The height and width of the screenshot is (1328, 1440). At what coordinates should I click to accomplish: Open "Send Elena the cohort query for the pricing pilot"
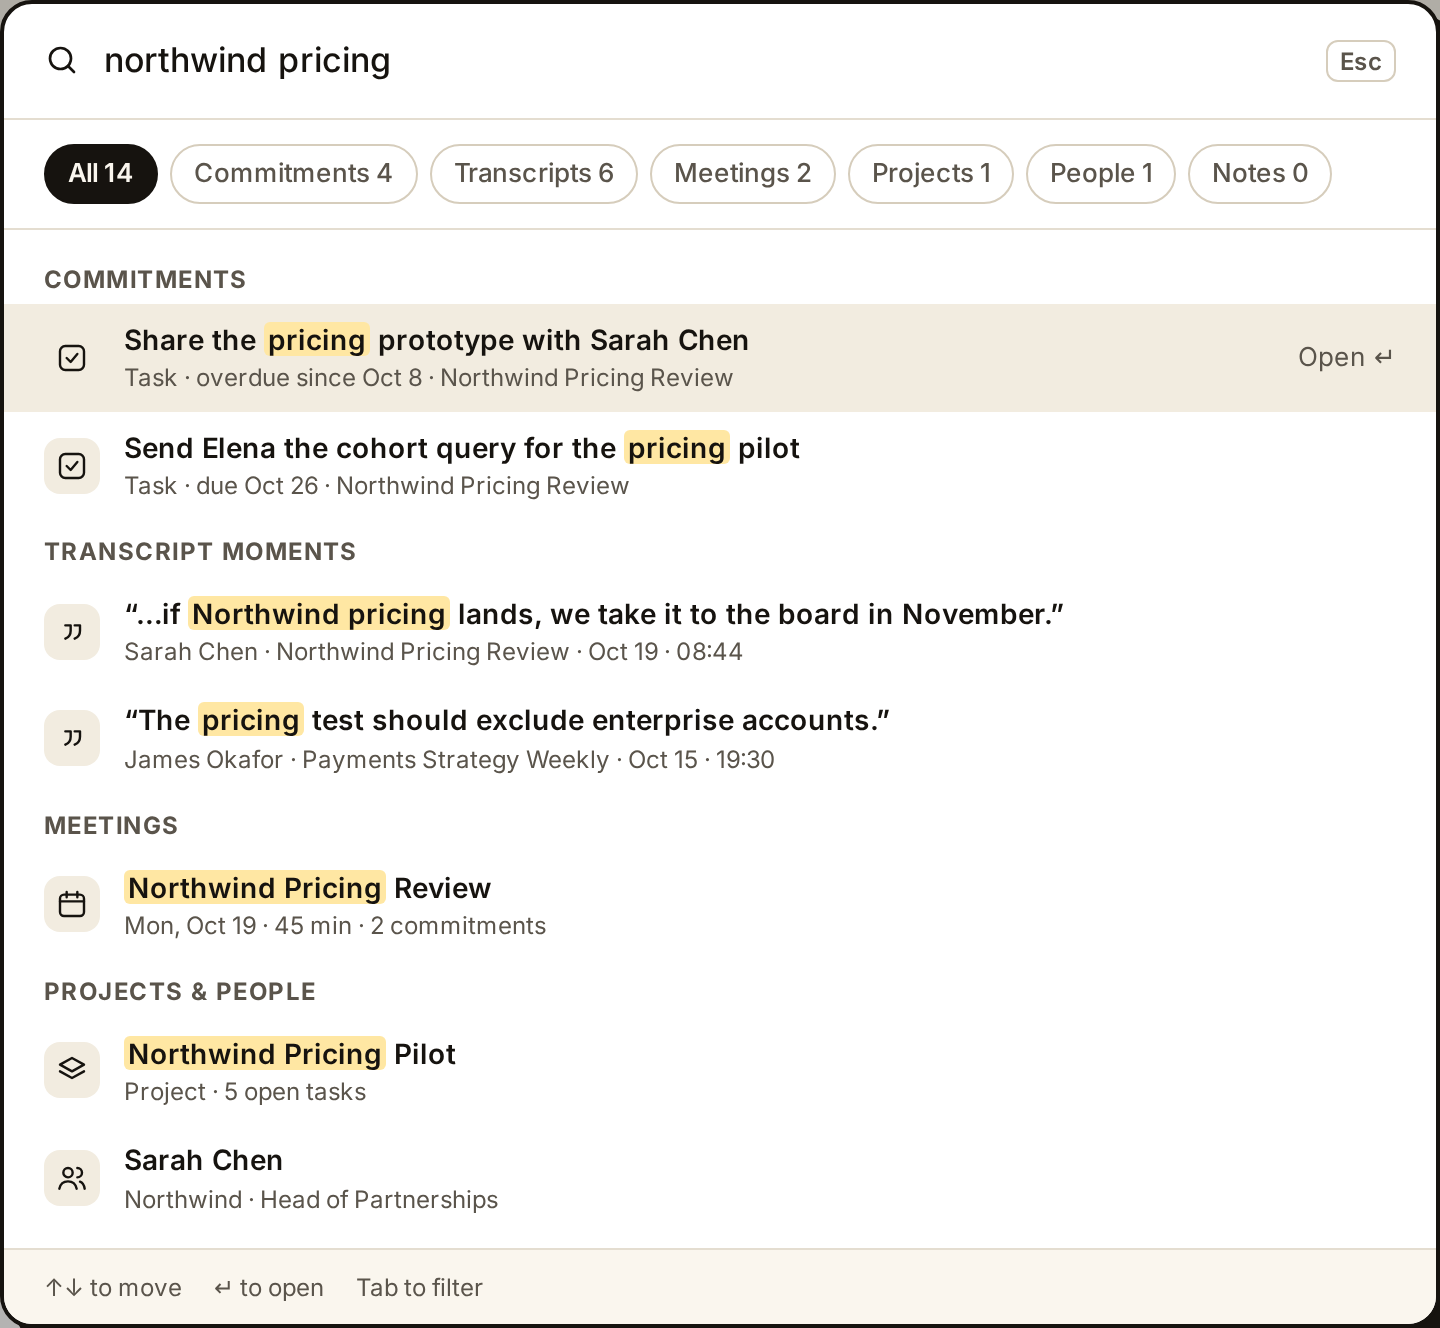pos(720,466)
